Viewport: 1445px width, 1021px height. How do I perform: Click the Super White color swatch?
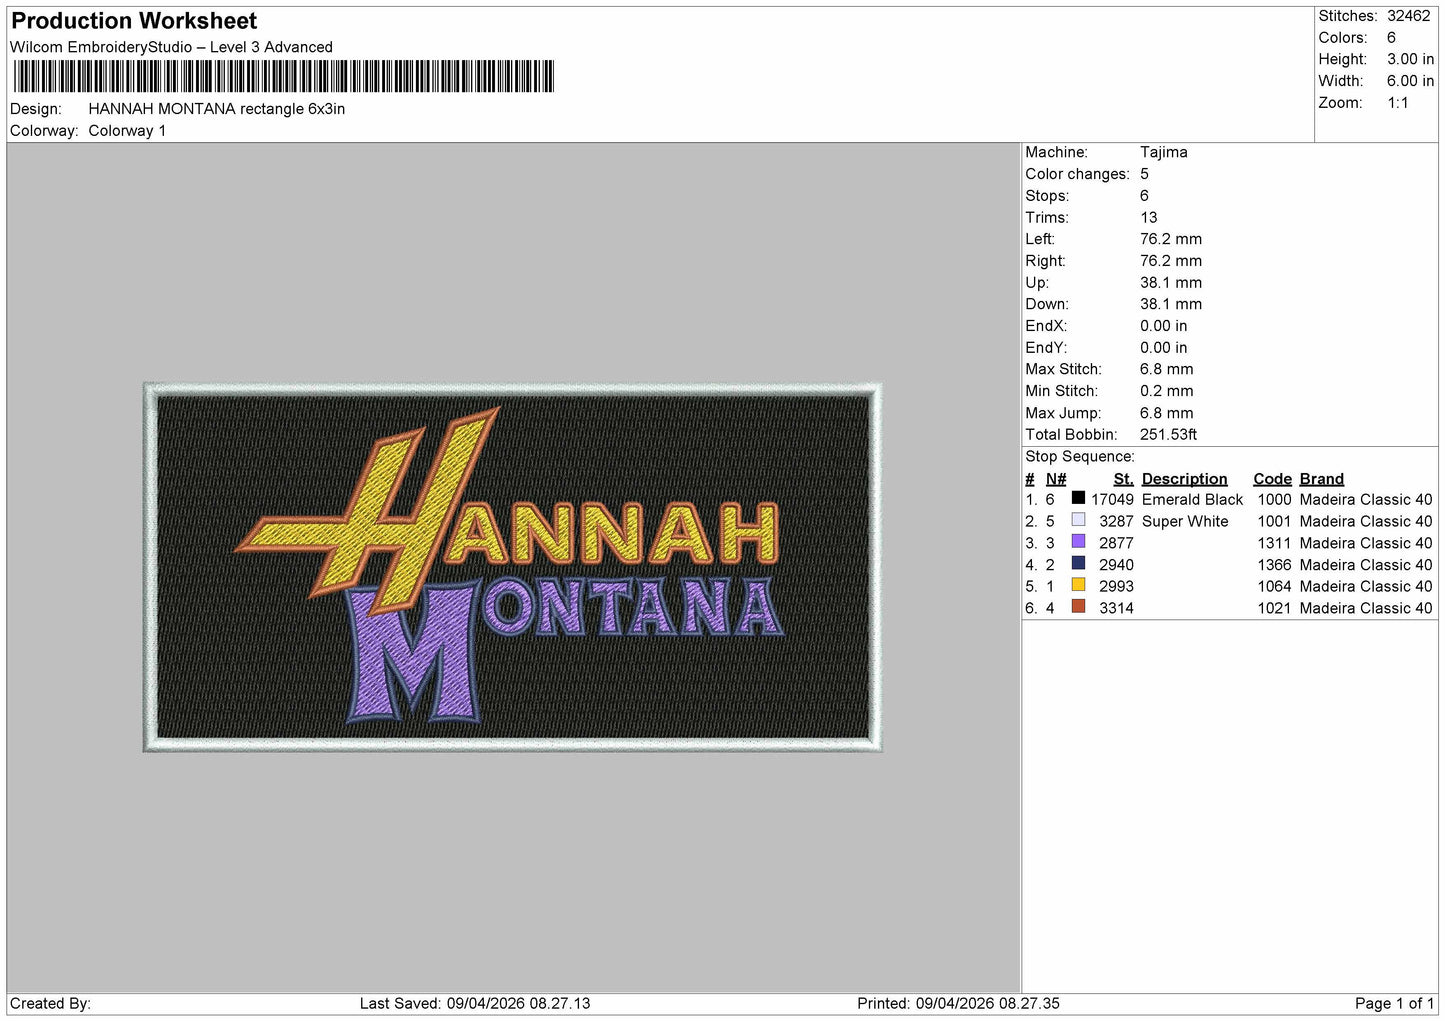[1078, 520]
